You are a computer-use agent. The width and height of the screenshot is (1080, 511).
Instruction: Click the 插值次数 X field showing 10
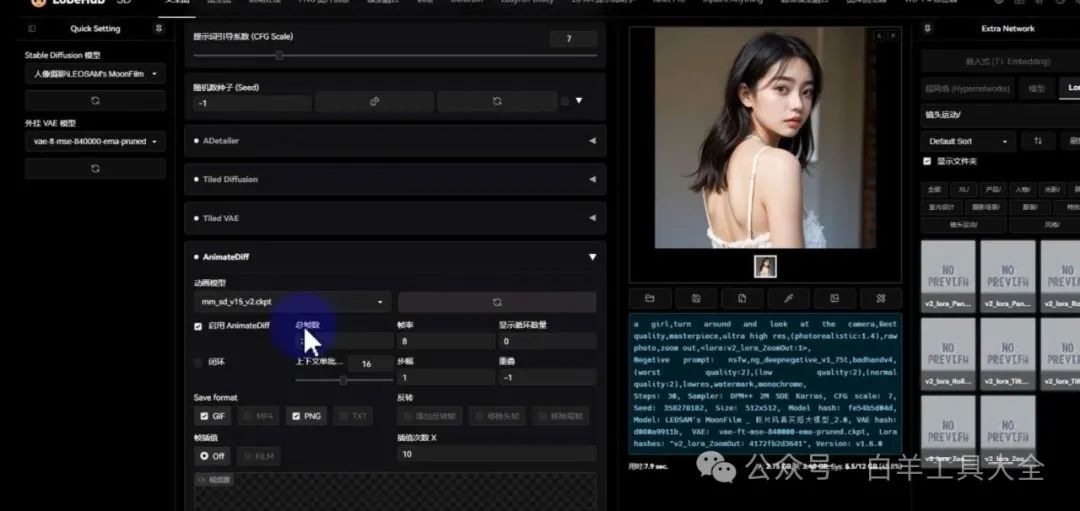(x=497, y=453)
